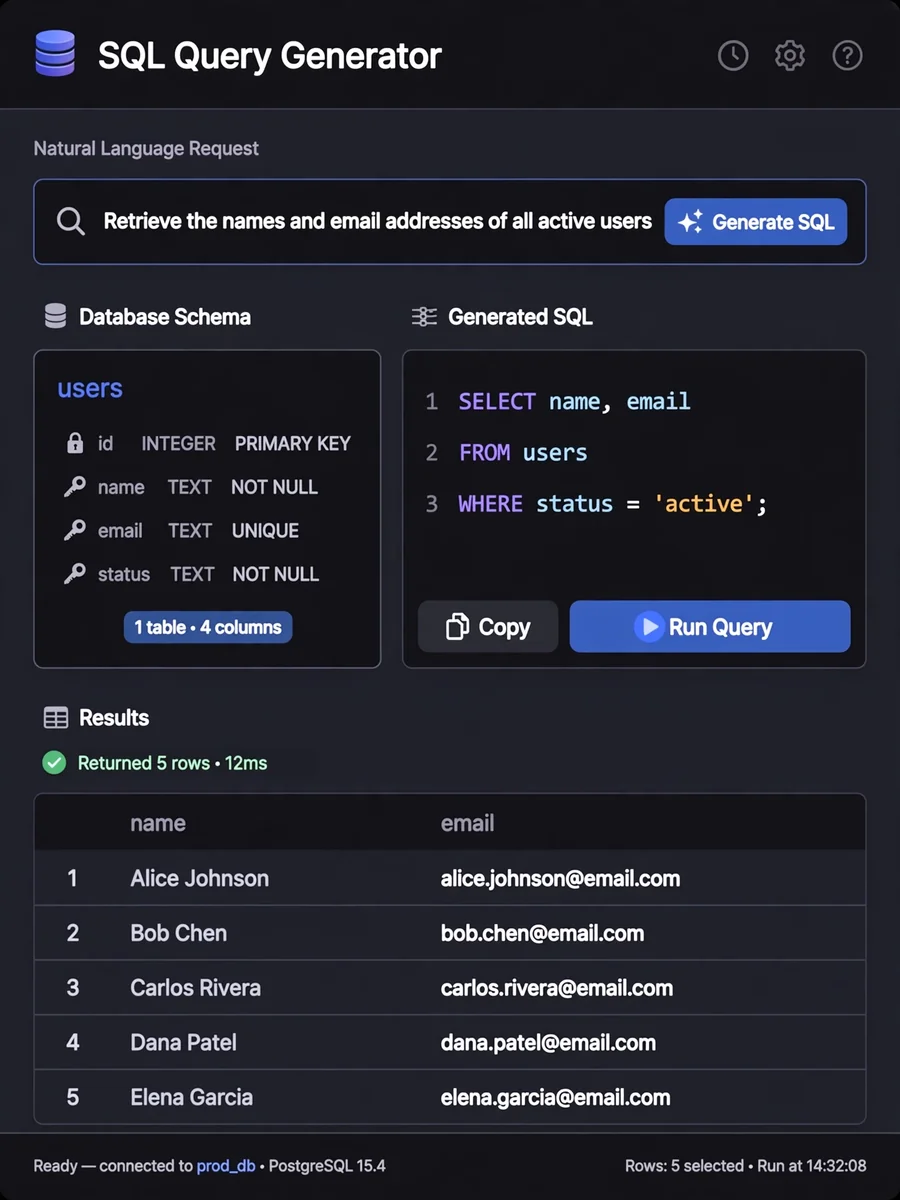Click SQL line 1 'SELECT name, email'
The height and width of the screenshot is (1200, 900).
tap(574, 402)
